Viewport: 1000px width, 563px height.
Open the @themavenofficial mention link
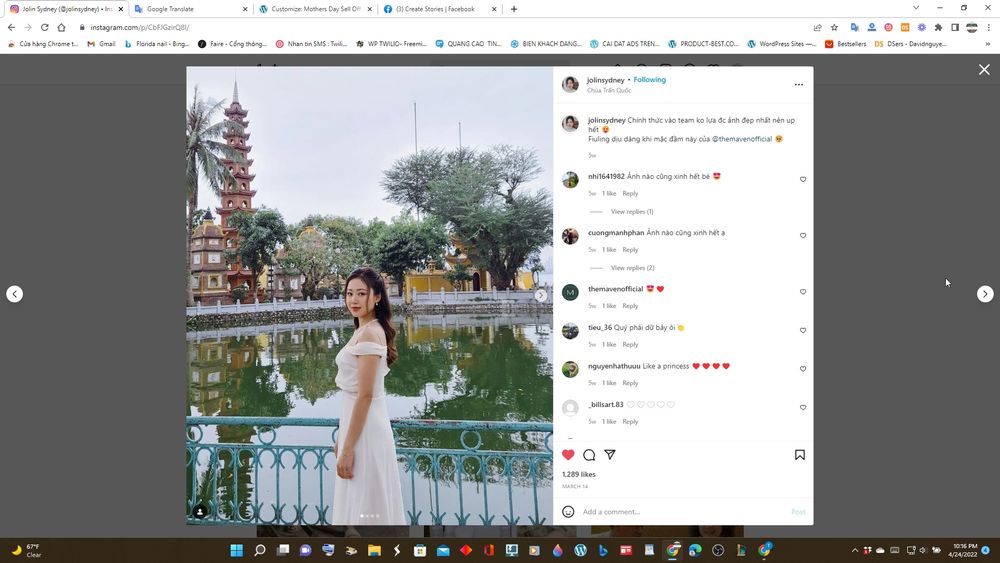point(741,139)
